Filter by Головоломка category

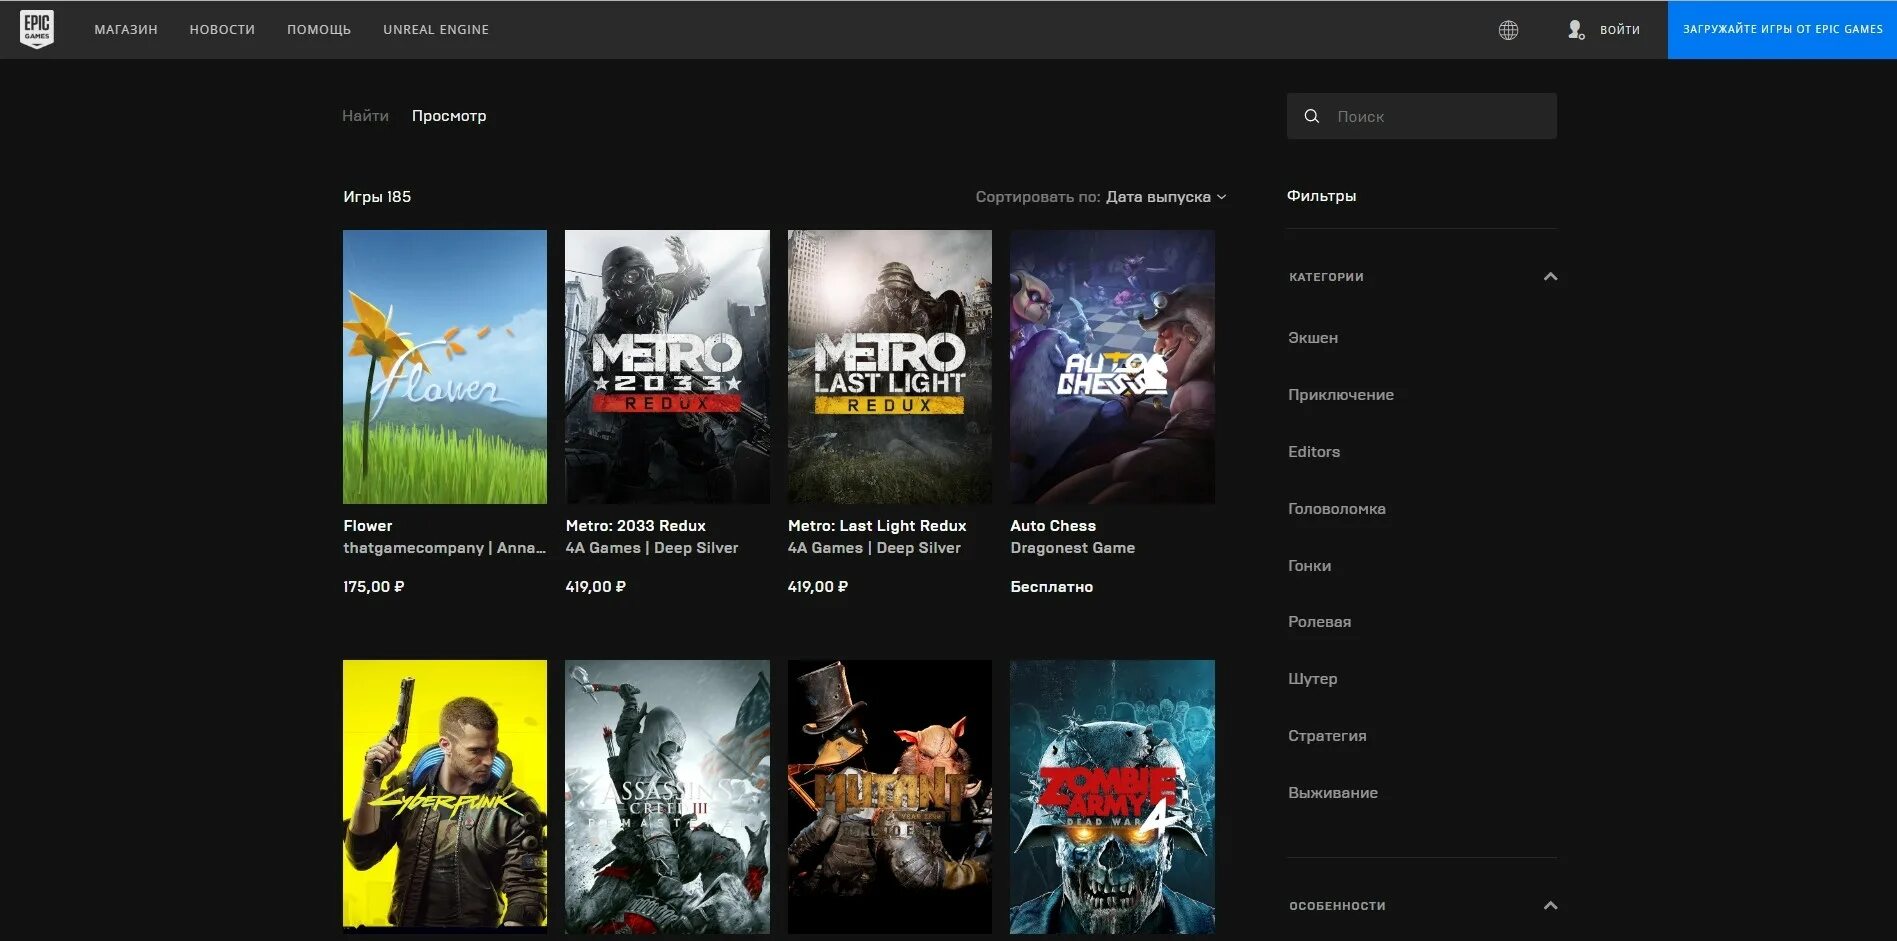coord(1337,509)
